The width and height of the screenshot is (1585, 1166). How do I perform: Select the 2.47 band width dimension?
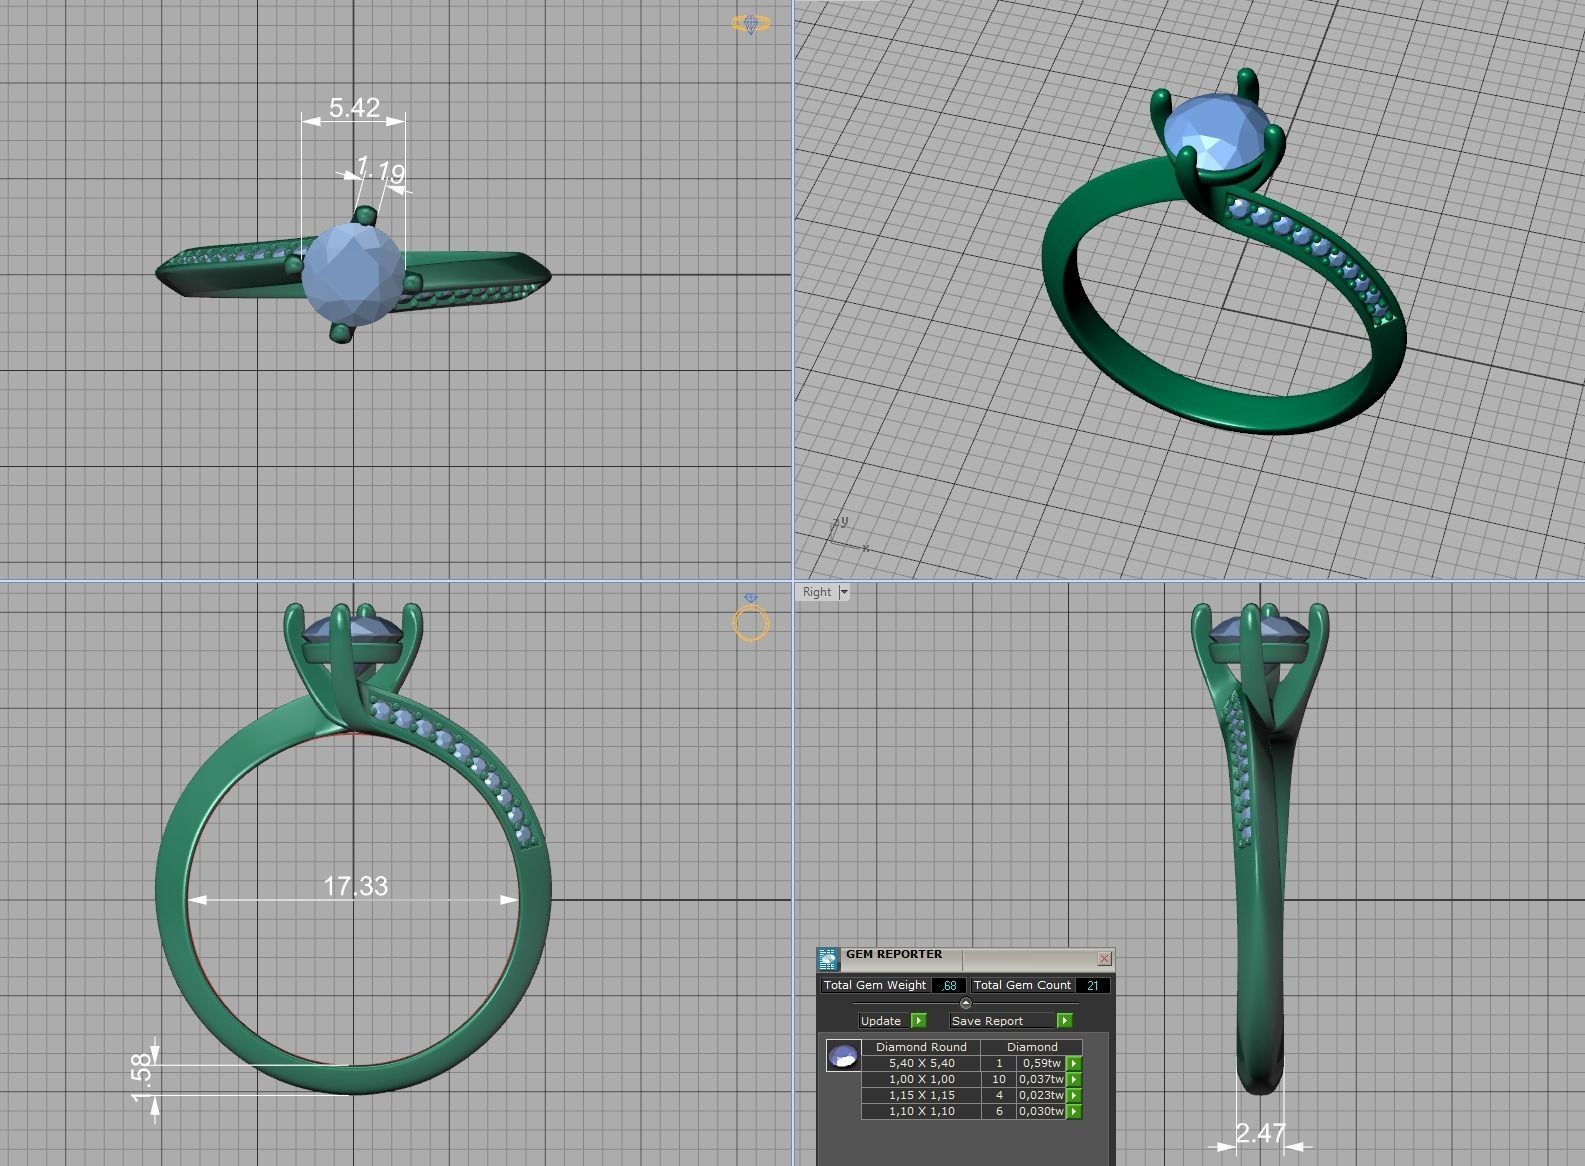[x=1260, y=1133]
